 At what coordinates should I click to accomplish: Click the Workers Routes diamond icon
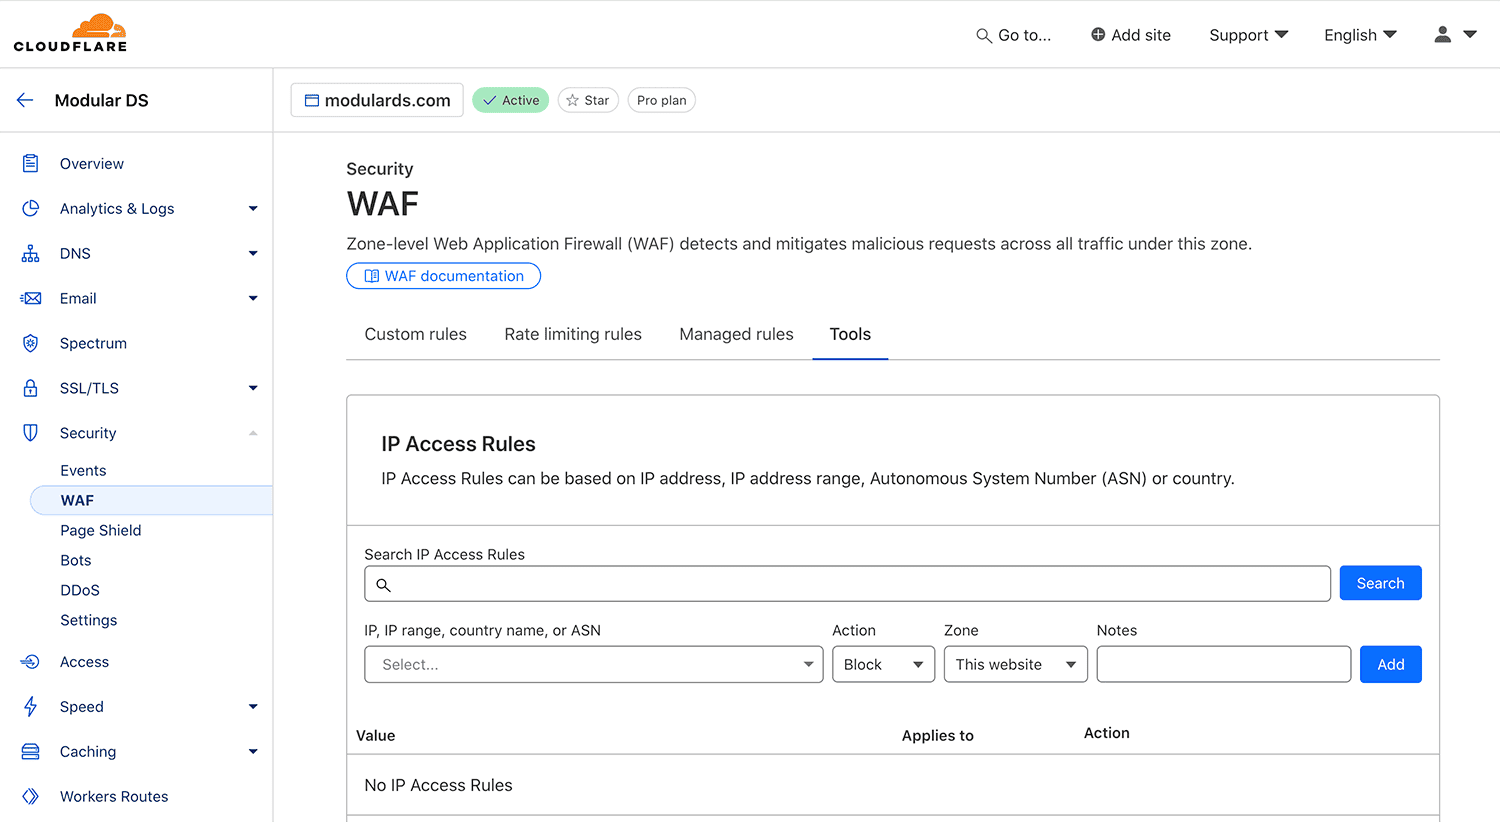coord(31,797)
